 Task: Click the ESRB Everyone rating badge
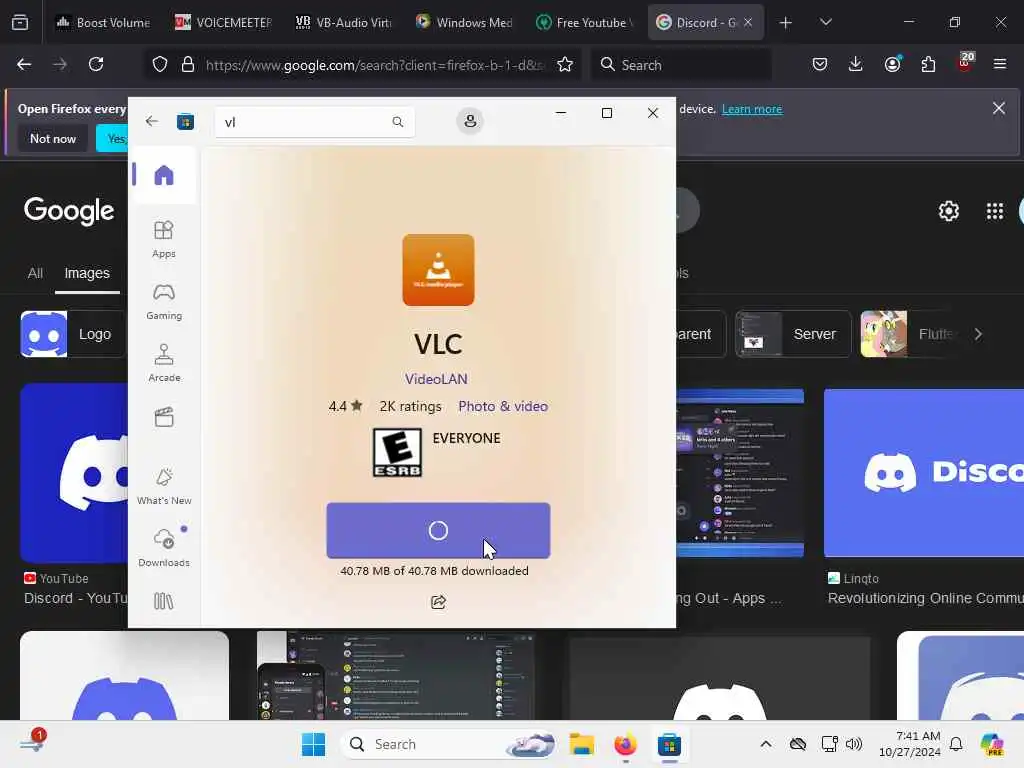[397, 452]
